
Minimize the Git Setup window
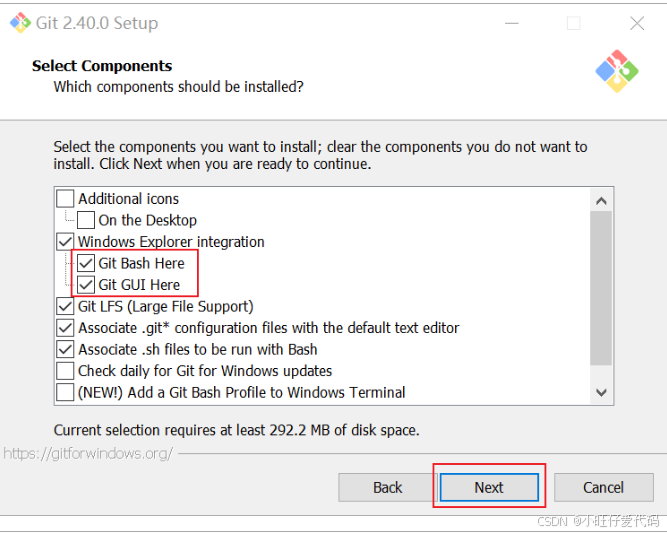[x=512, y=23]
